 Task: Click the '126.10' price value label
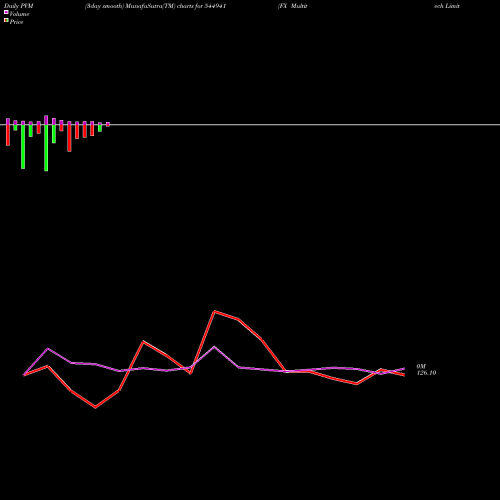coord(426,373)
